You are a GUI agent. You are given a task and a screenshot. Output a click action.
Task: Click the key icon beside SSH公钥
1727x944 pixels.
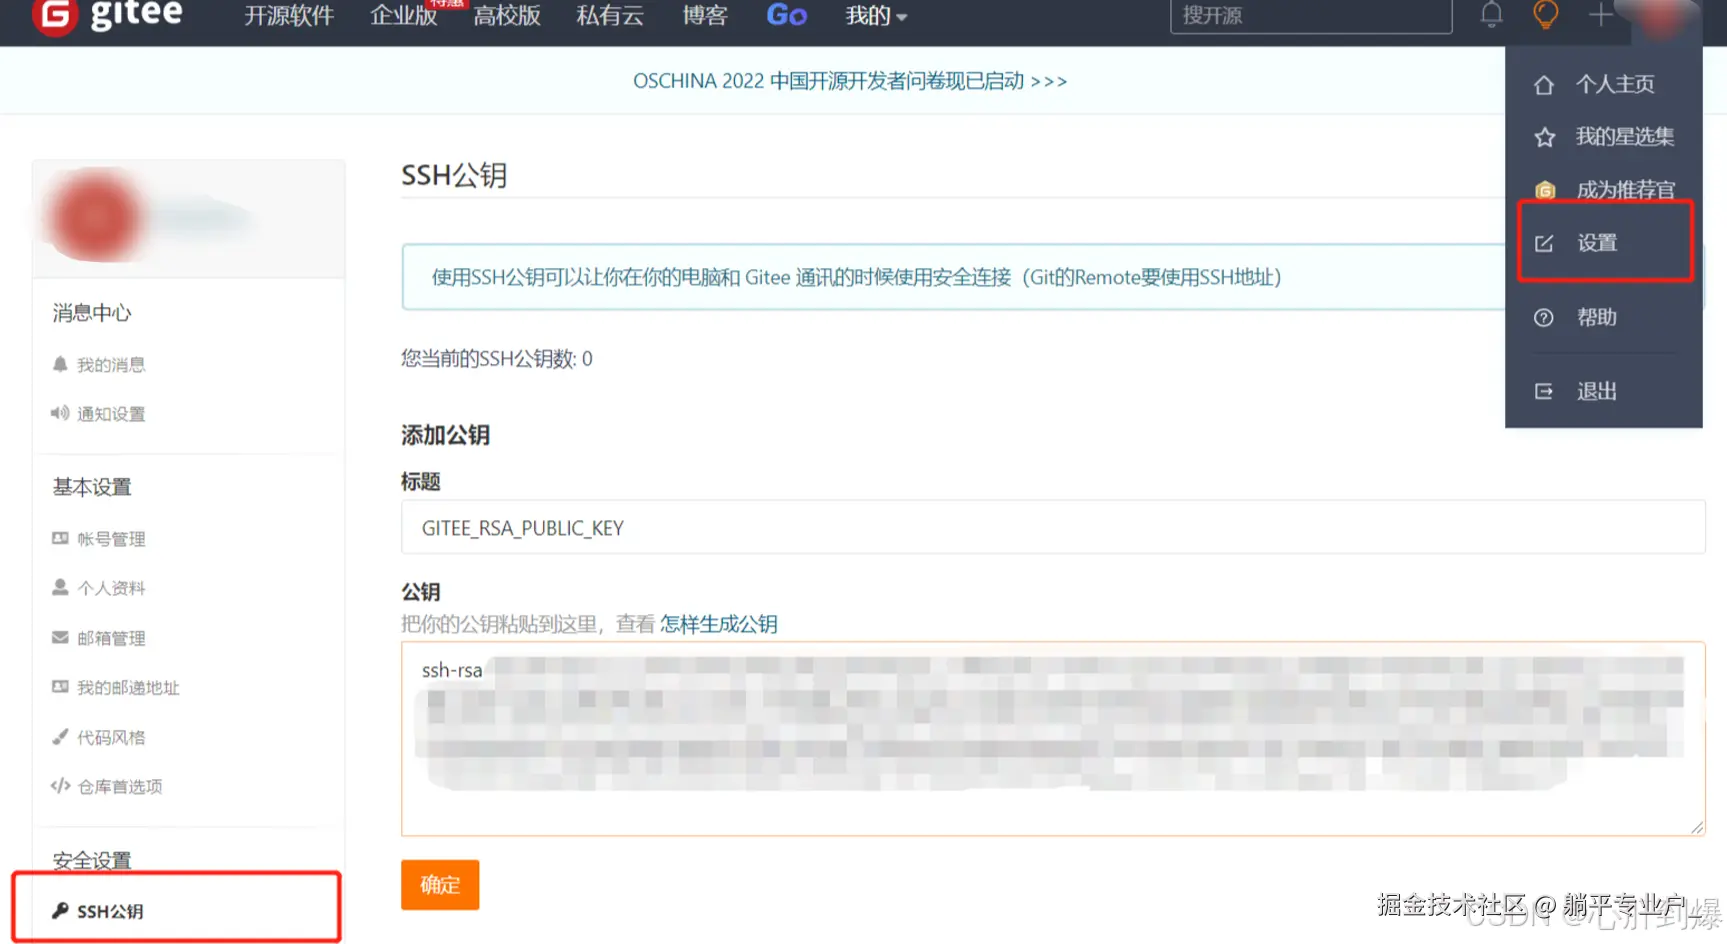[x=60, y=910]
